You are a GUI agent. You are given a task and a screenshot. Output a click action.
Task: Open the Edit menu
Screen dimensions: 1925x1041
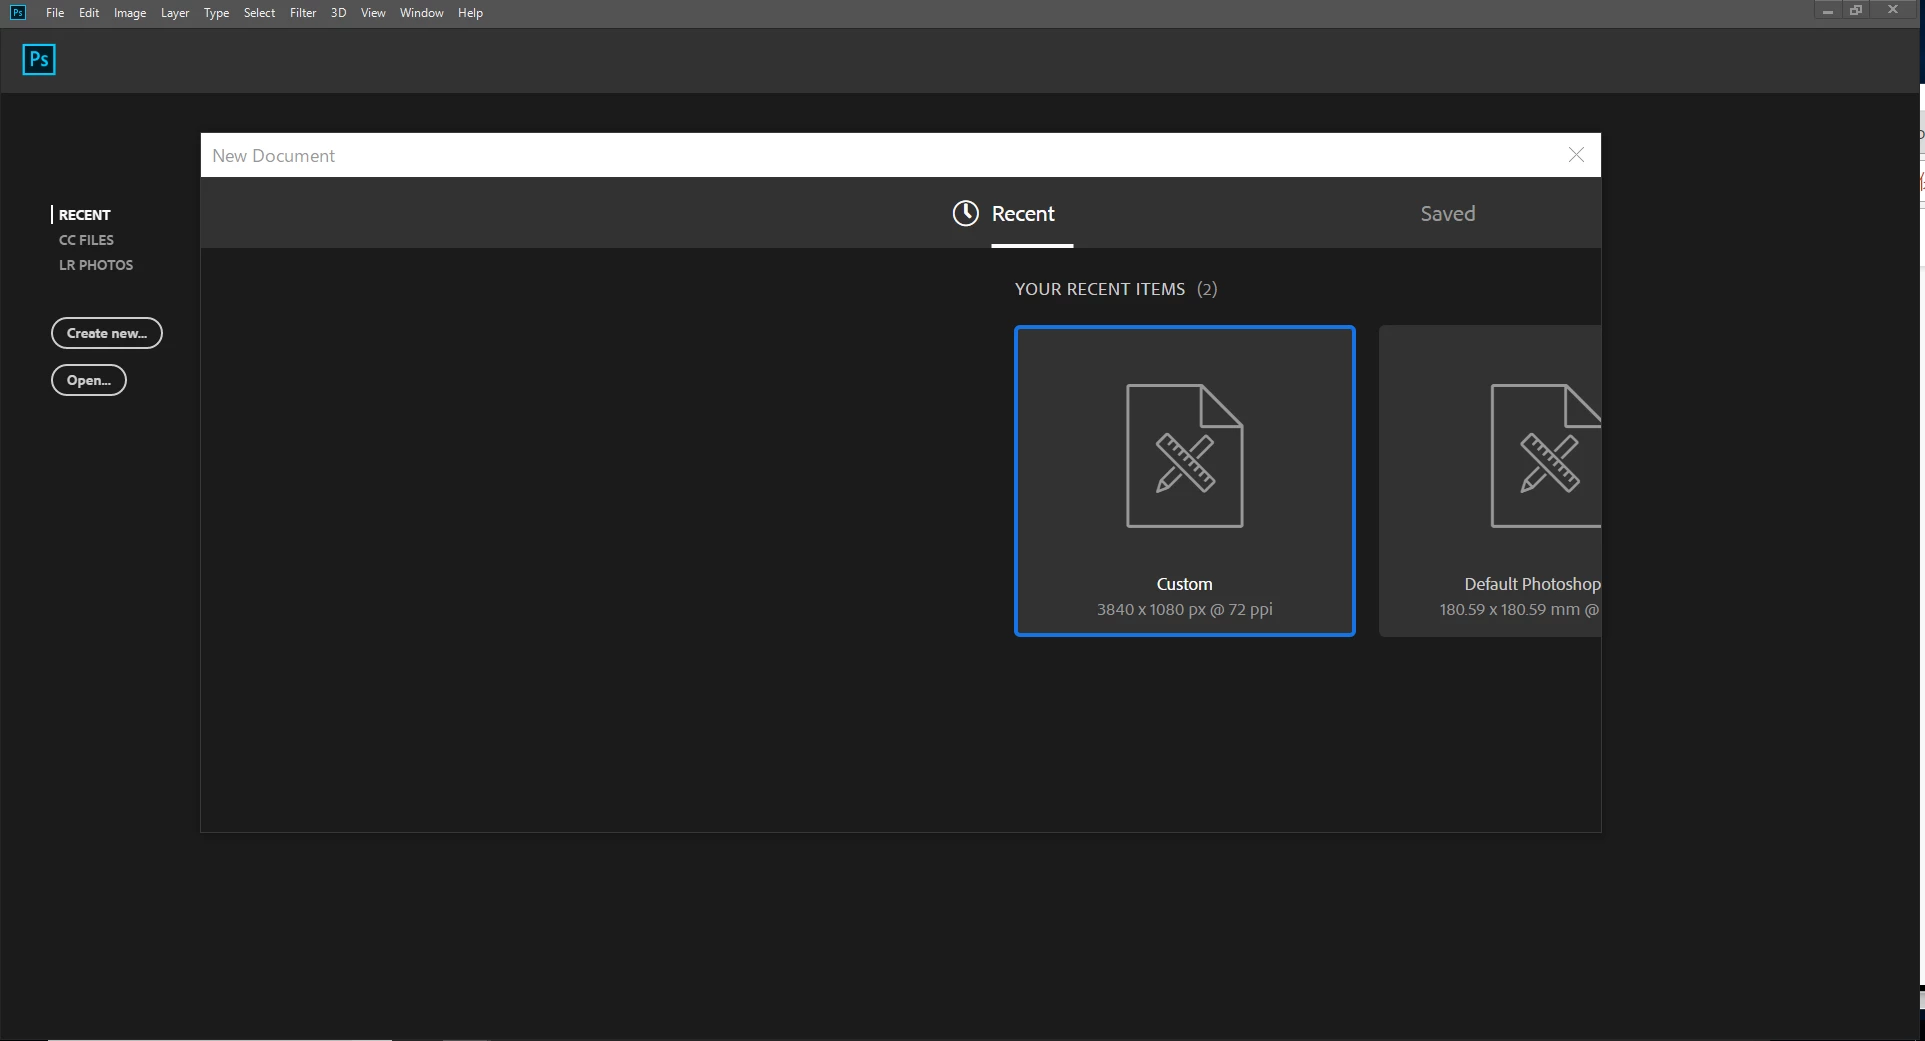pyautogui.click(x=89, y=13)
